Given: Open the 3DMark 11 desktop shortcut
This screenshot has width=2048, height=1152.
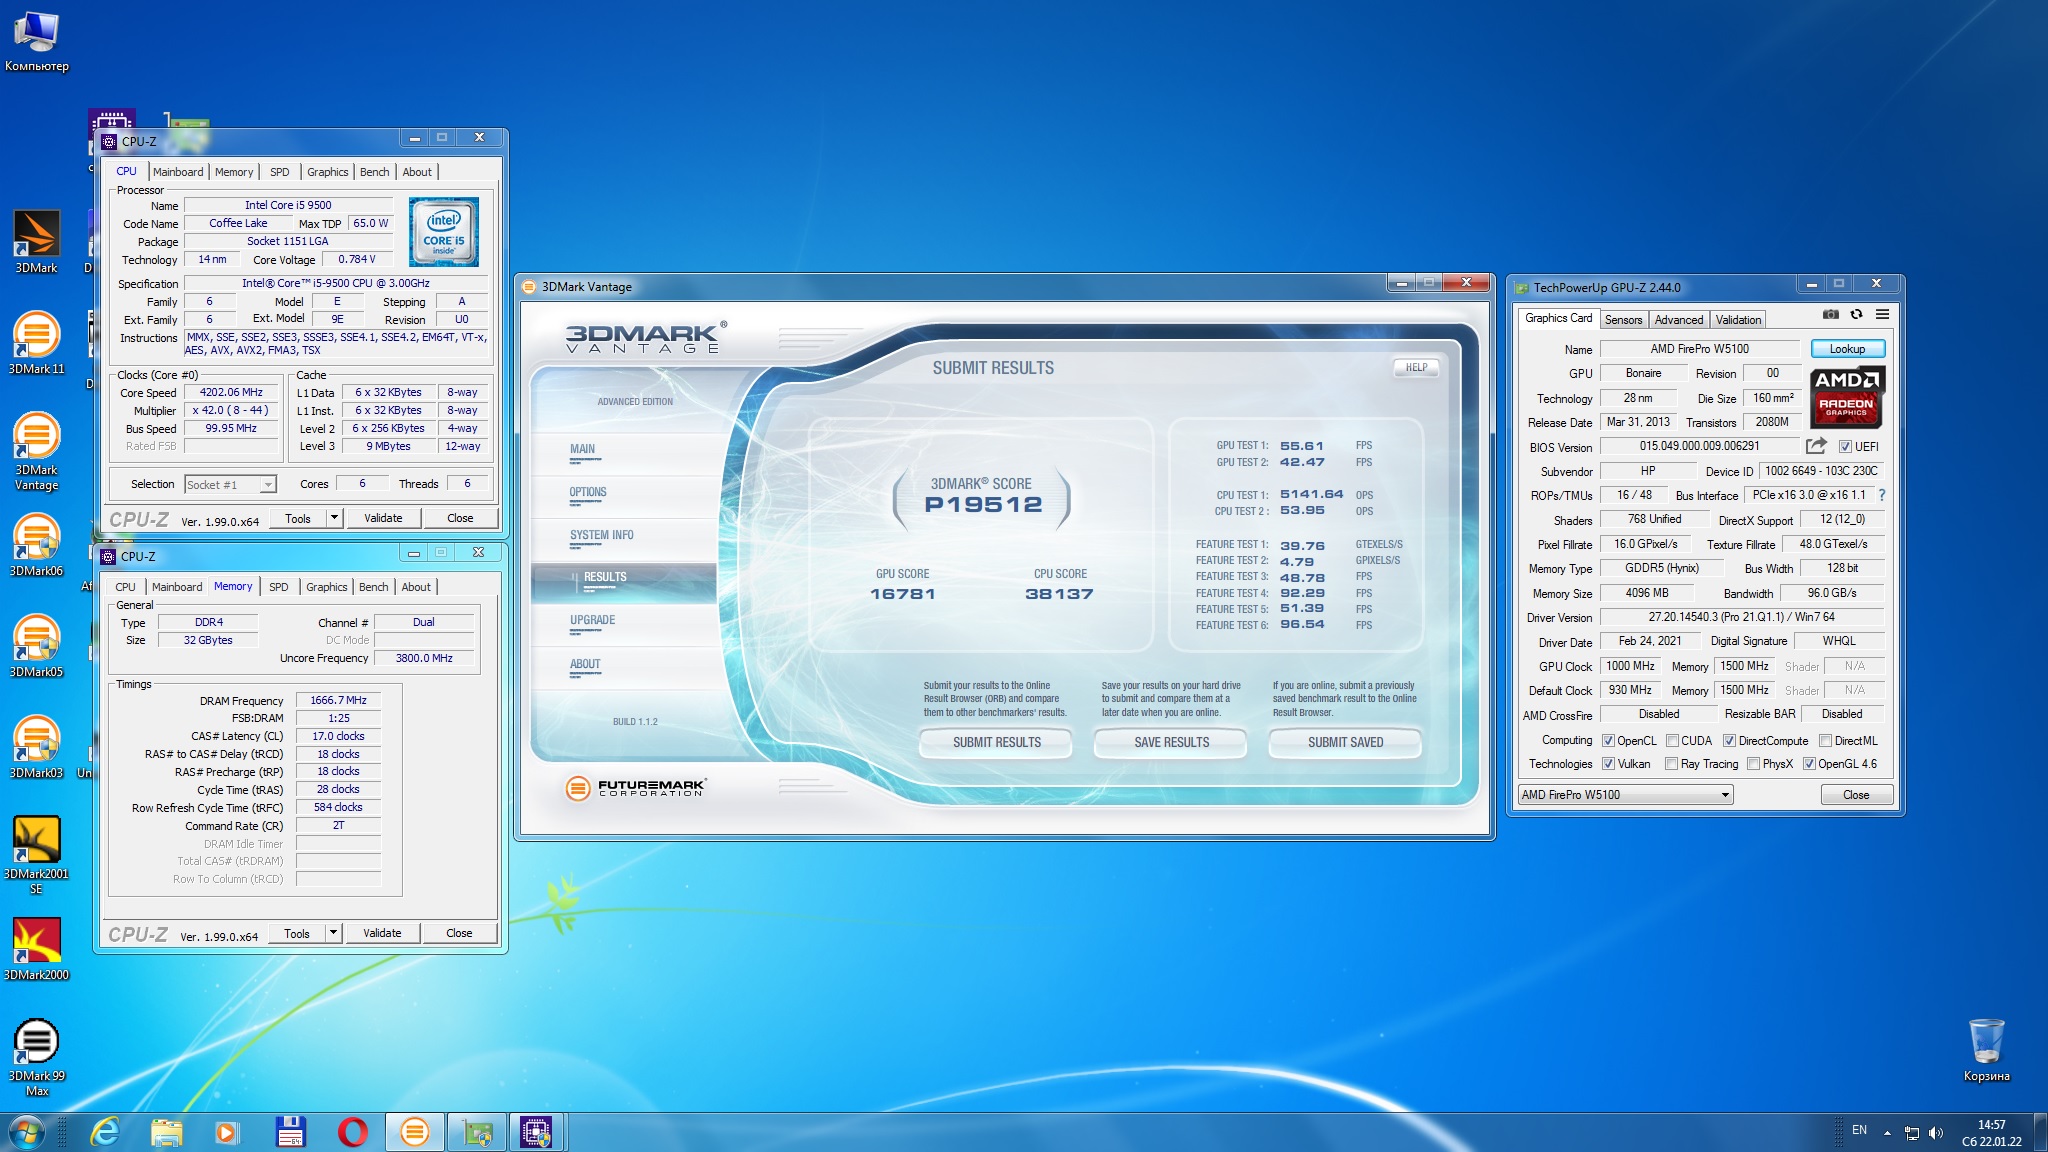Looking at the screenshot, I should coord(36,342).
